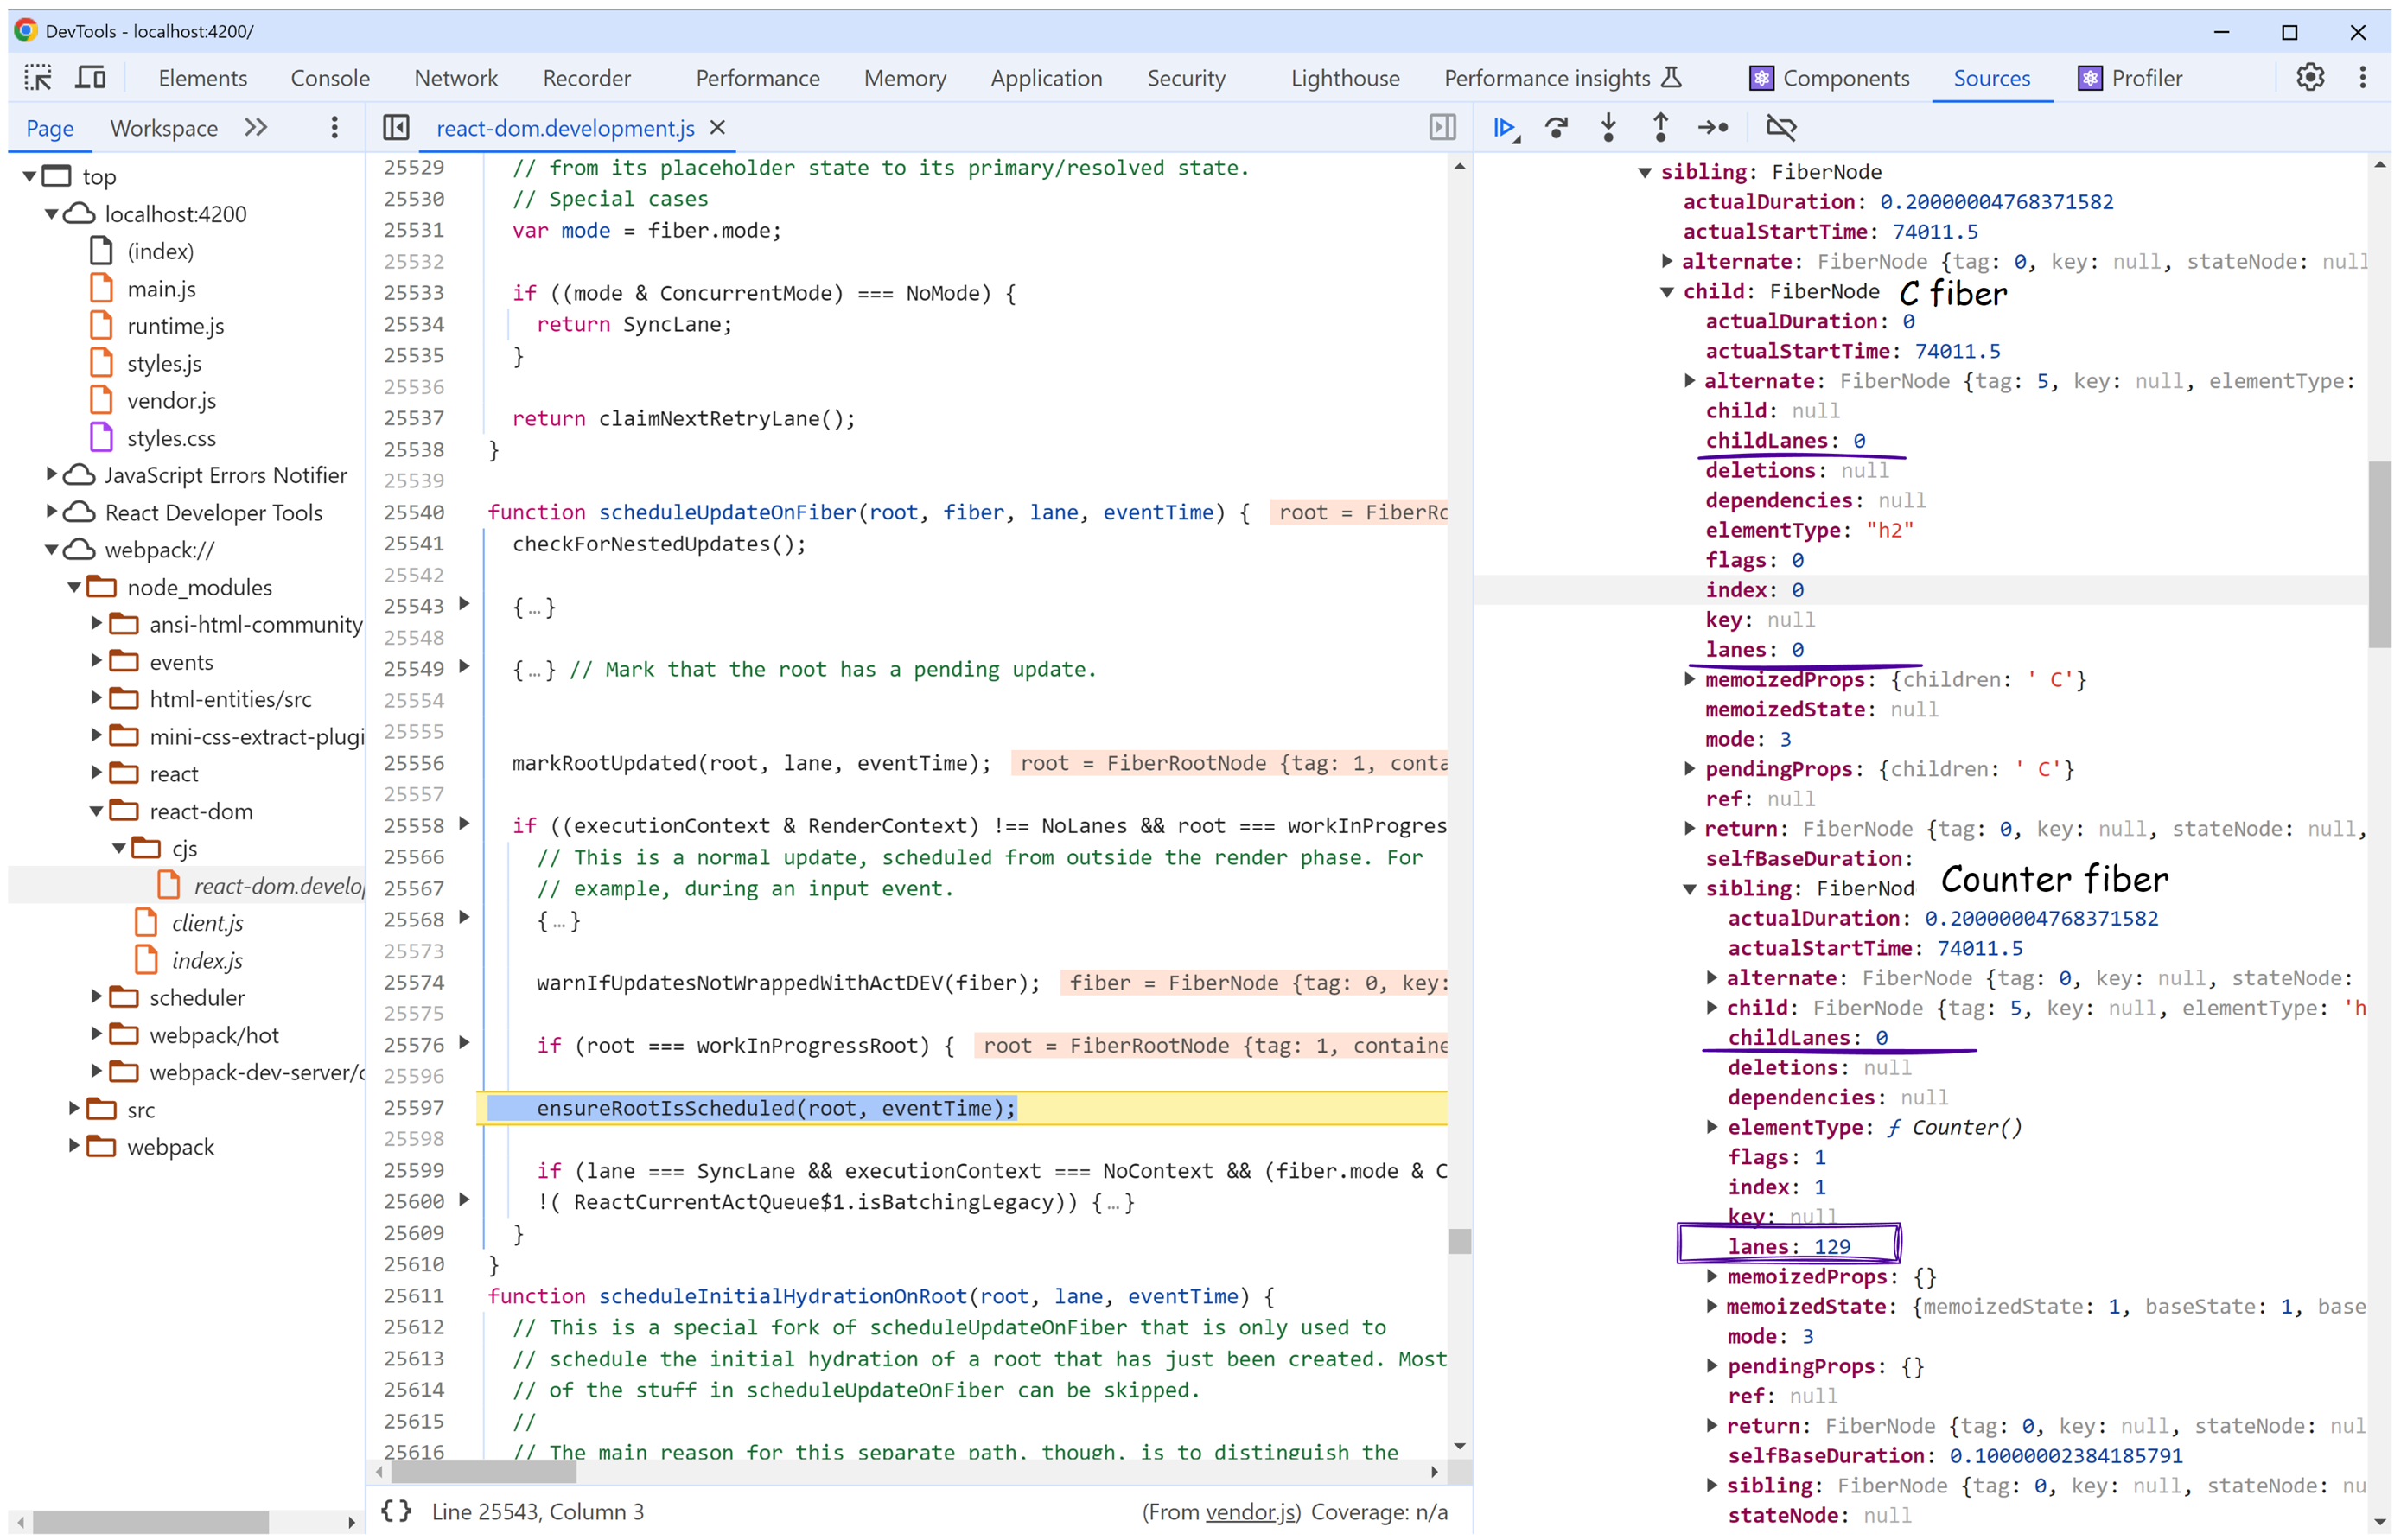2407x1540 pixels.
Task: Collapse the webpack:// node
Action: [x=51, y=550]
